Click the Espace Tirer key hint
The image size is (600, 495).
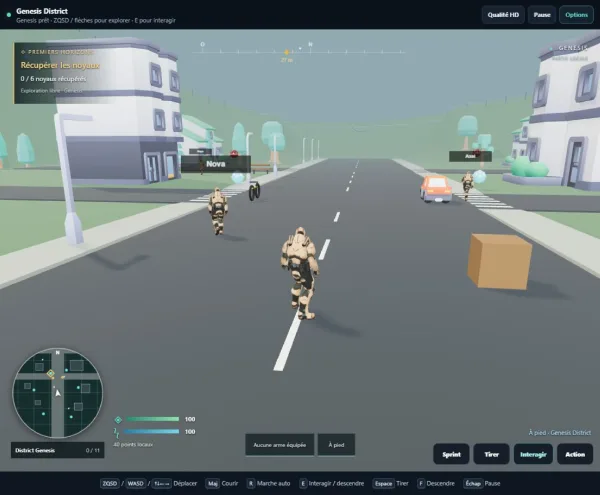tap(391, 484)
